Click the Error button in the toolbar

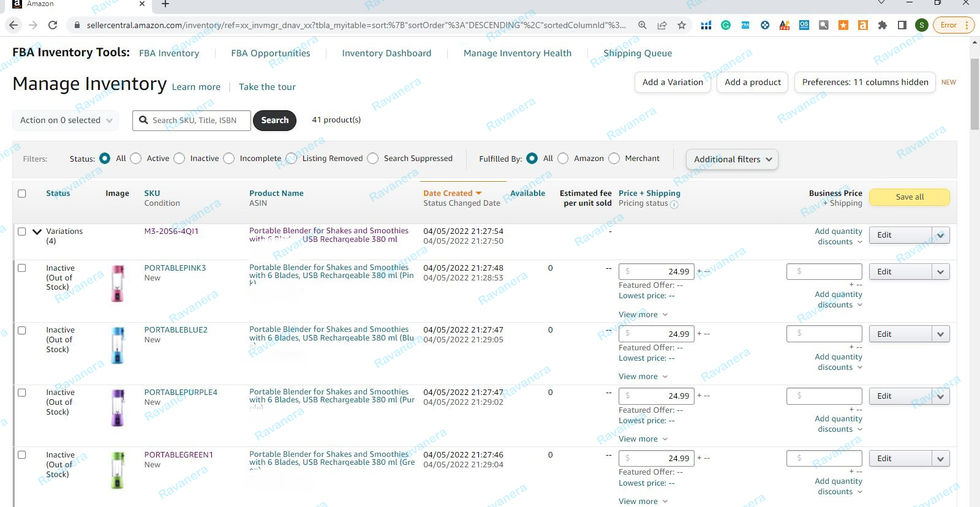[951, 26]
